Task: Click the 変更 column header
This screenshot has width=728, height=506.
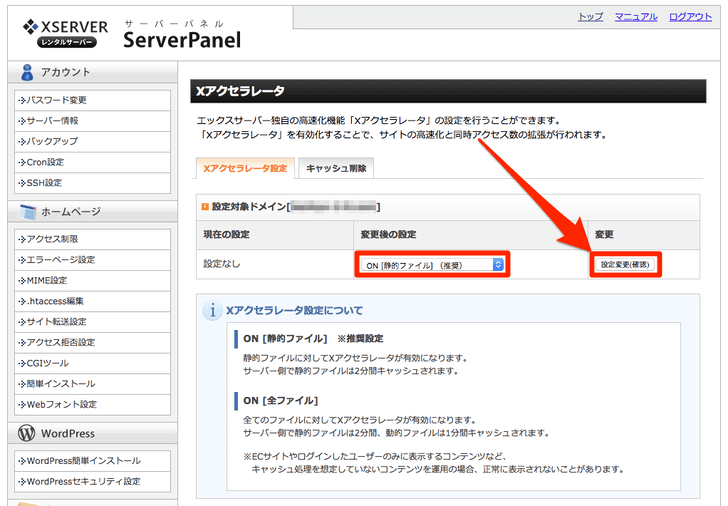Action: (644, 234)
